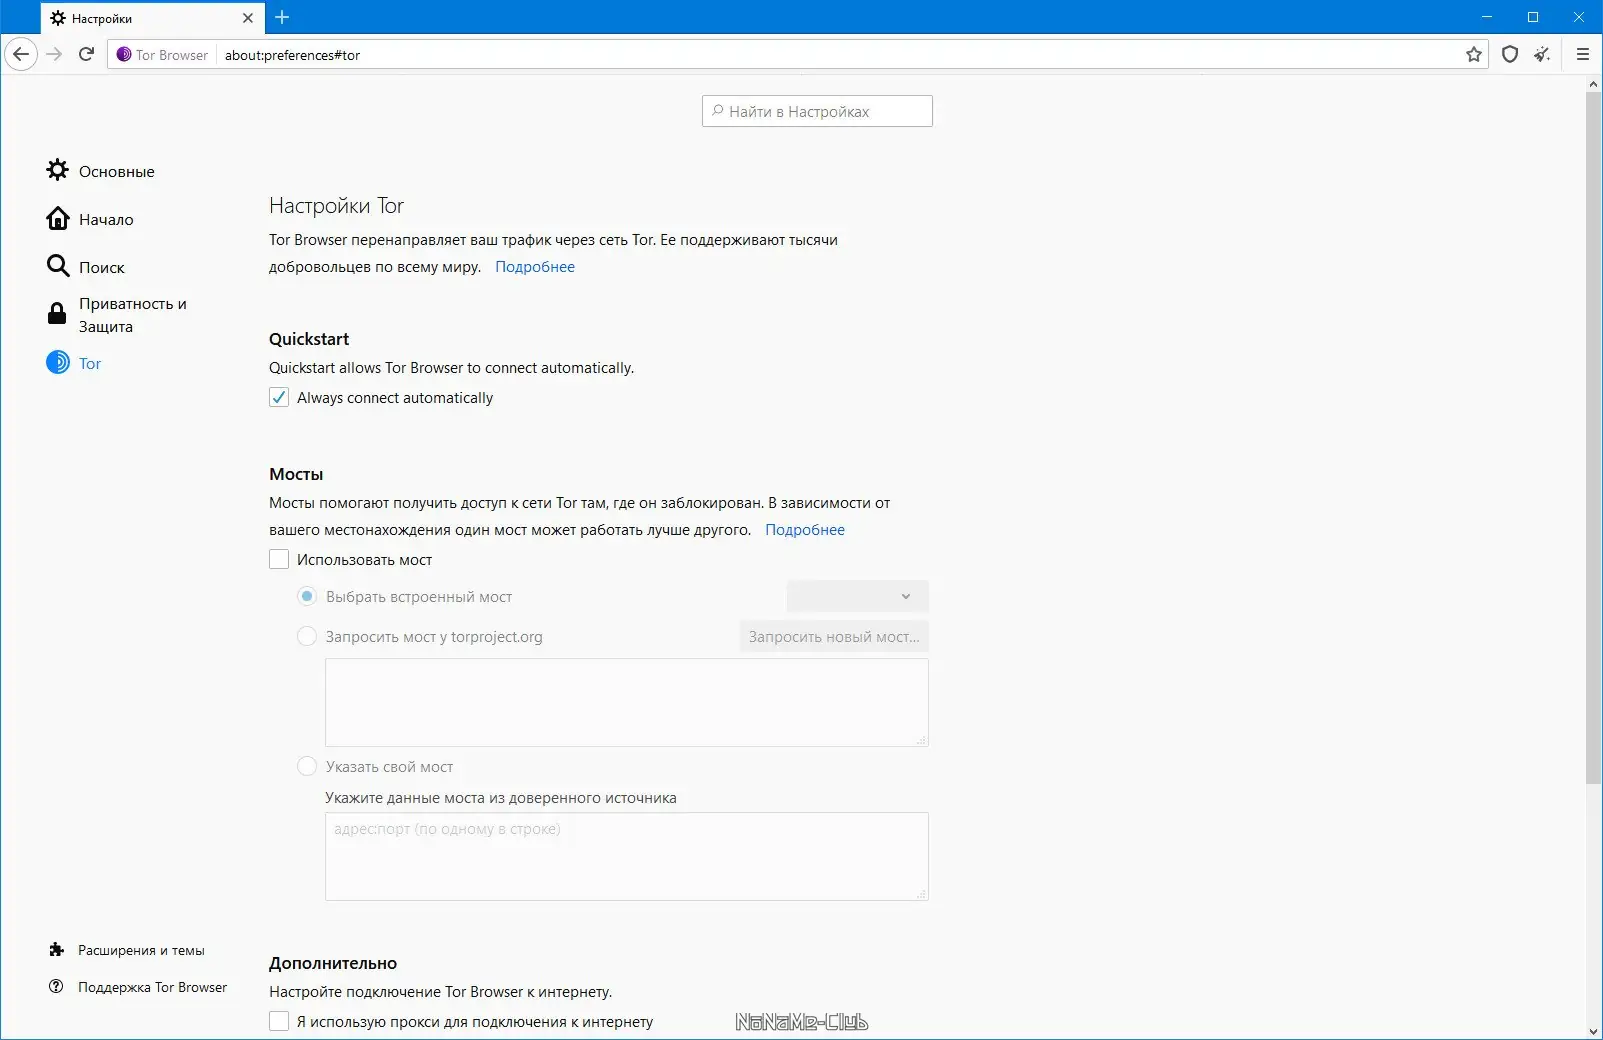
Task: Select Выбрать встроенный мост radio option
Action: (x=307, y=596)
